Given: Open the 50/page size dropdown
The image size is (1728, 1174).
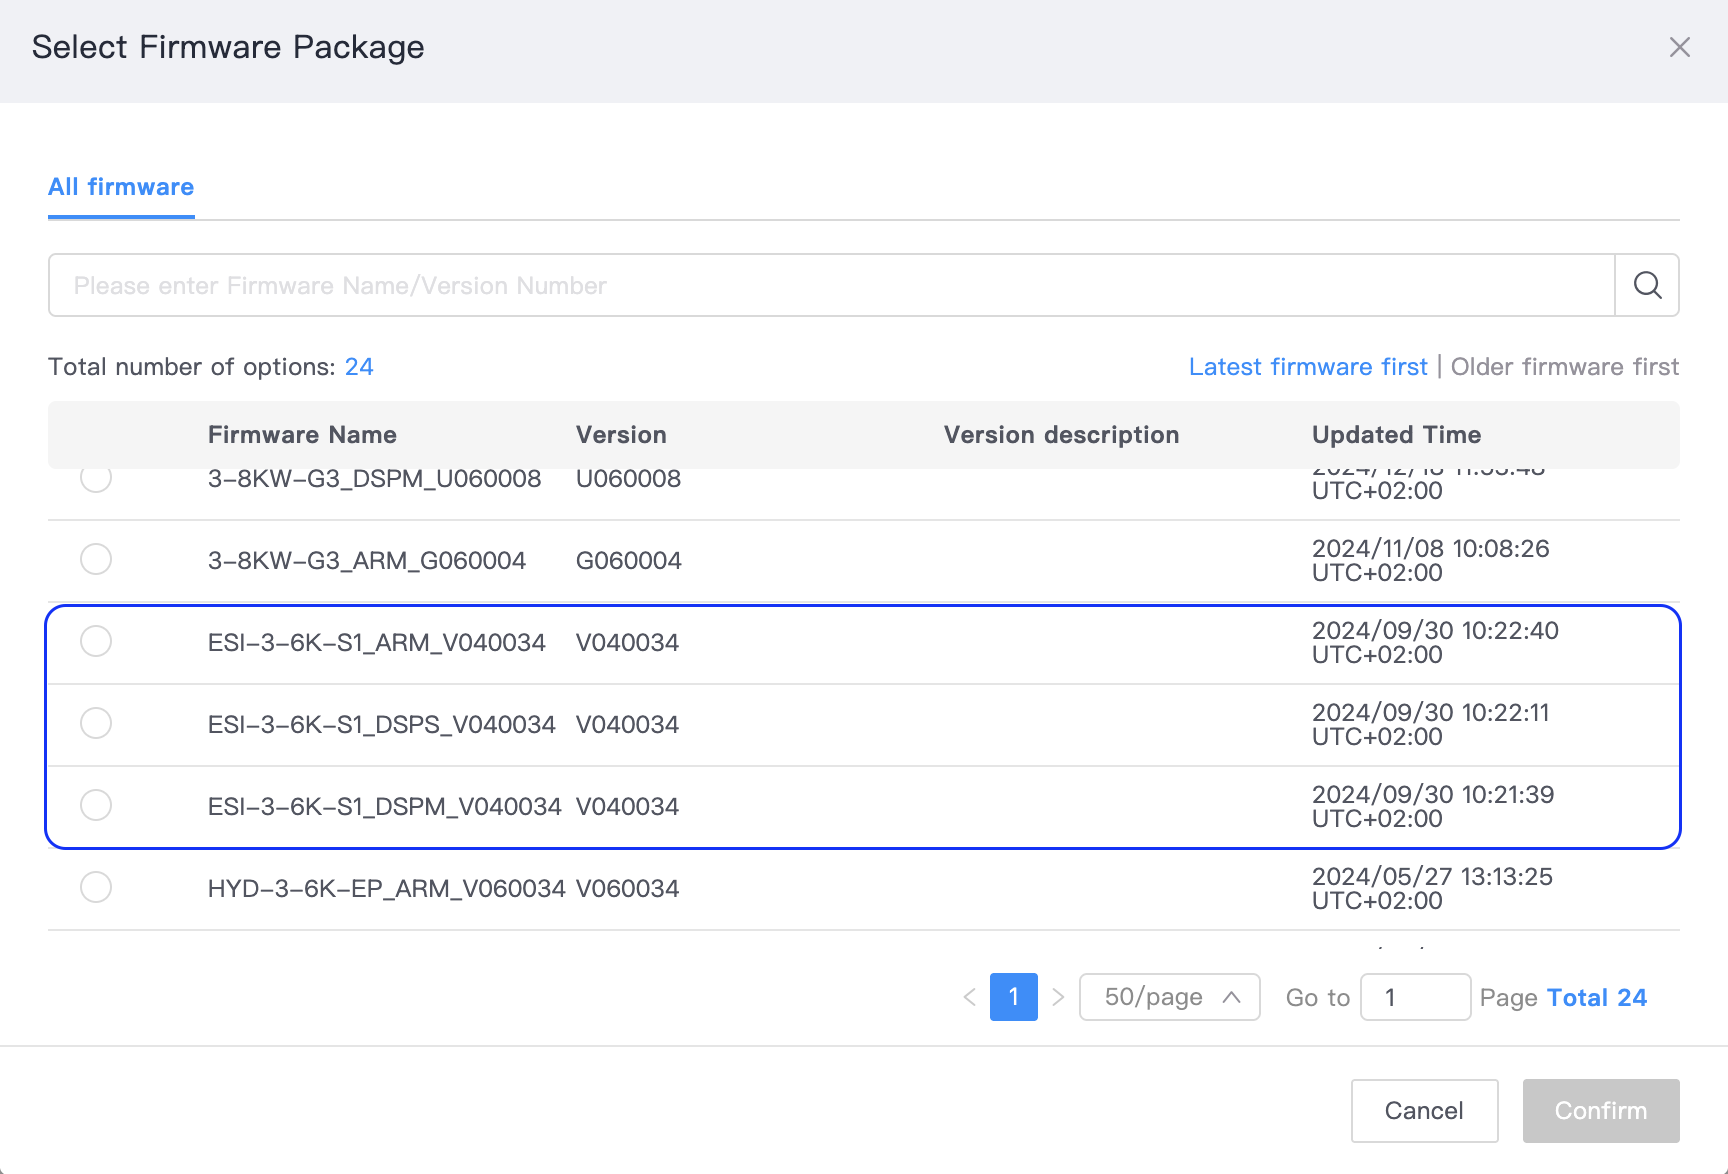Looking at the screenshot, I should point(1169,997).
